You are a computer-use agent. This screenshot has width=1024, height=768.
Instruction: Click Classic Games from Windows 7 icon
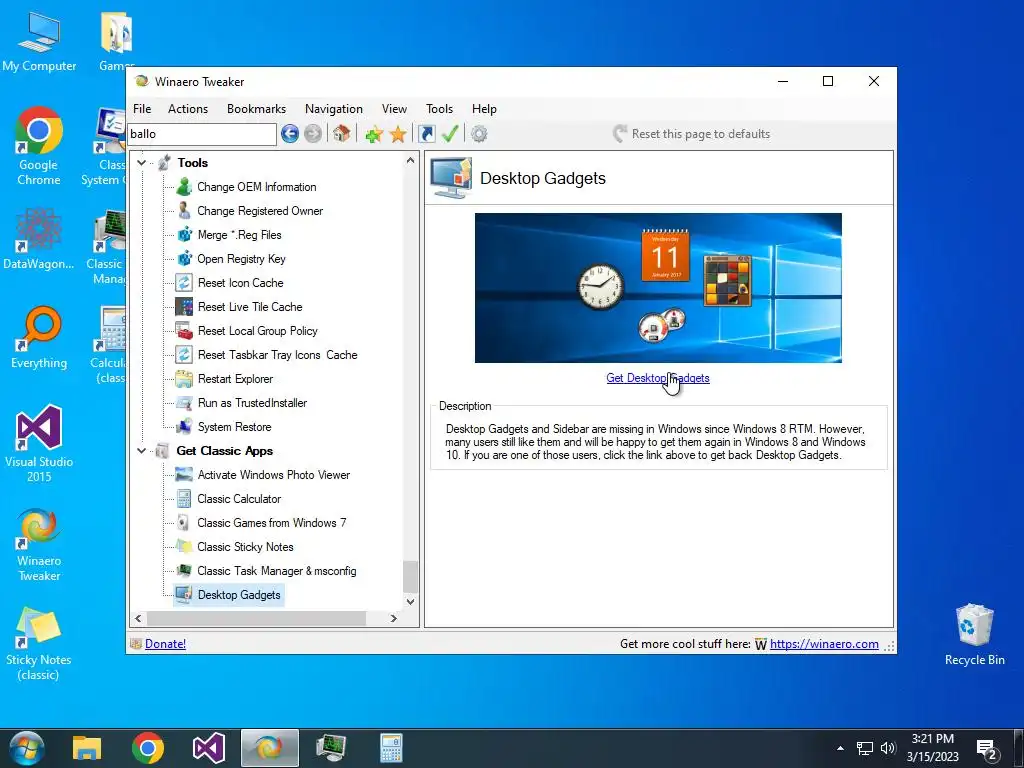coord(184,522)
